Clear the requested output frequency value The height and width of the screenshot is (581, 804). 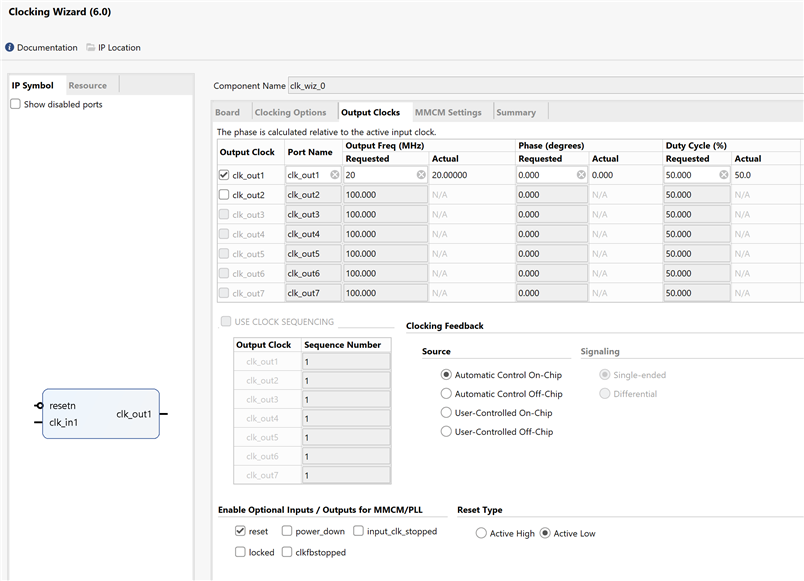point(421,175)
